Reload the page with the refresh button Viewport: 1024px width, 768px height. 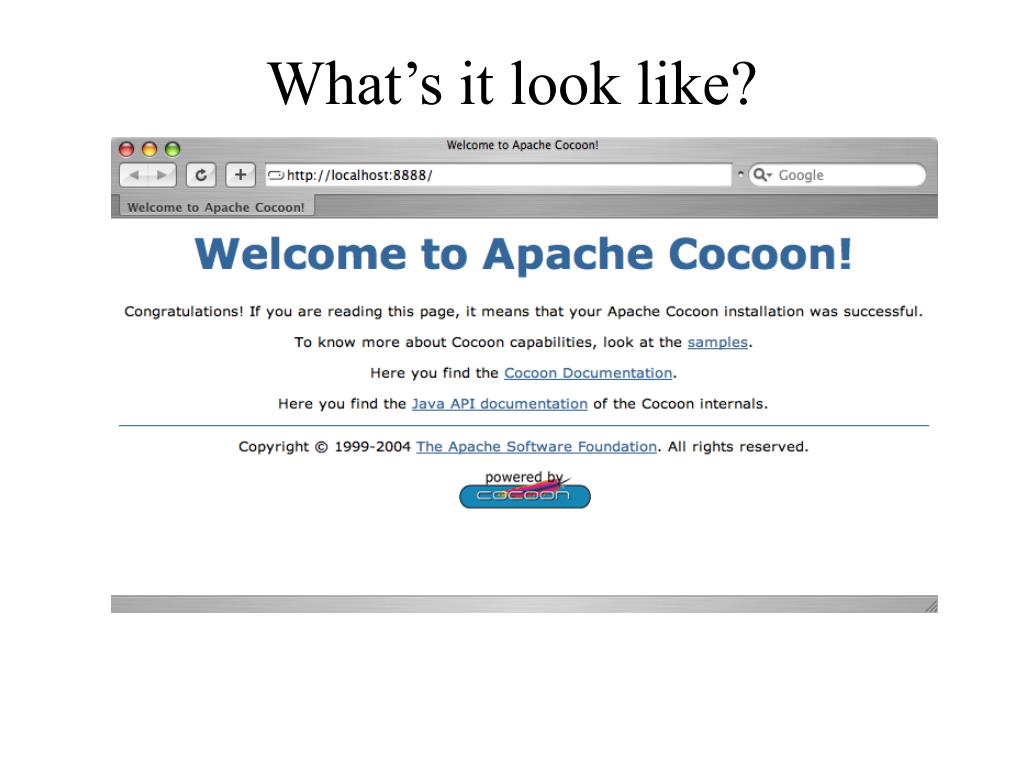pyautogui.click(x=201, y=175)
